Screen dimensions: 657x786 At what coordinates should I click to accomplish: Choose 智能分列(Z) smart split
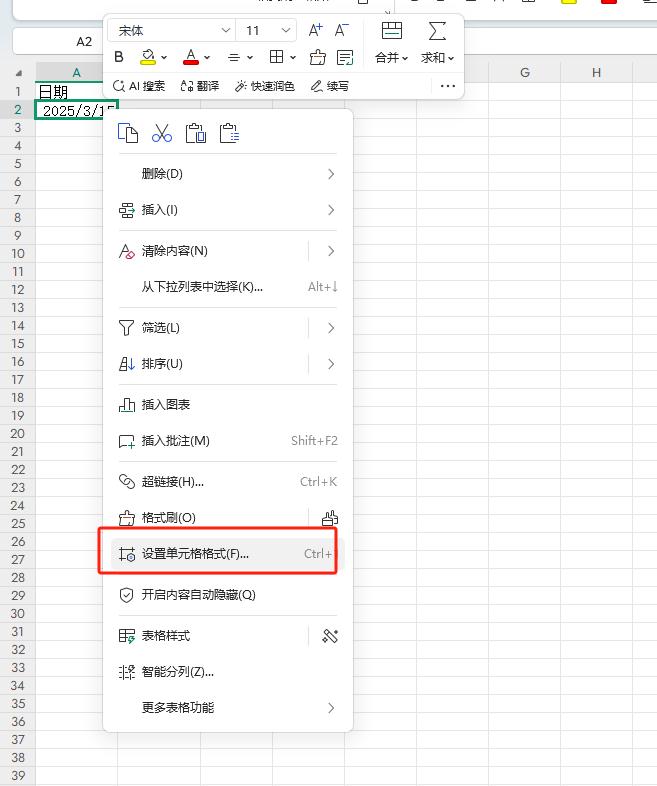[228, 672]
